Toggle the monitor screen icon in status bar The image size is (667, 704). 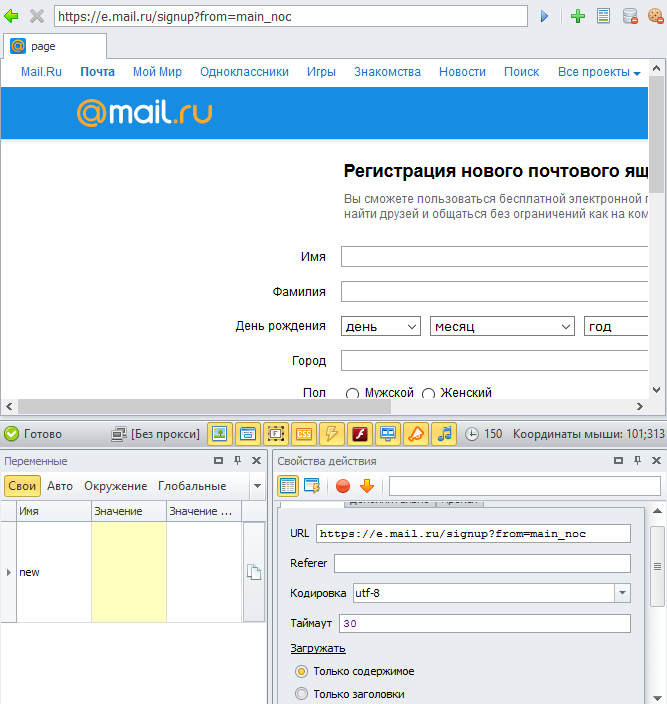(388, 434)
